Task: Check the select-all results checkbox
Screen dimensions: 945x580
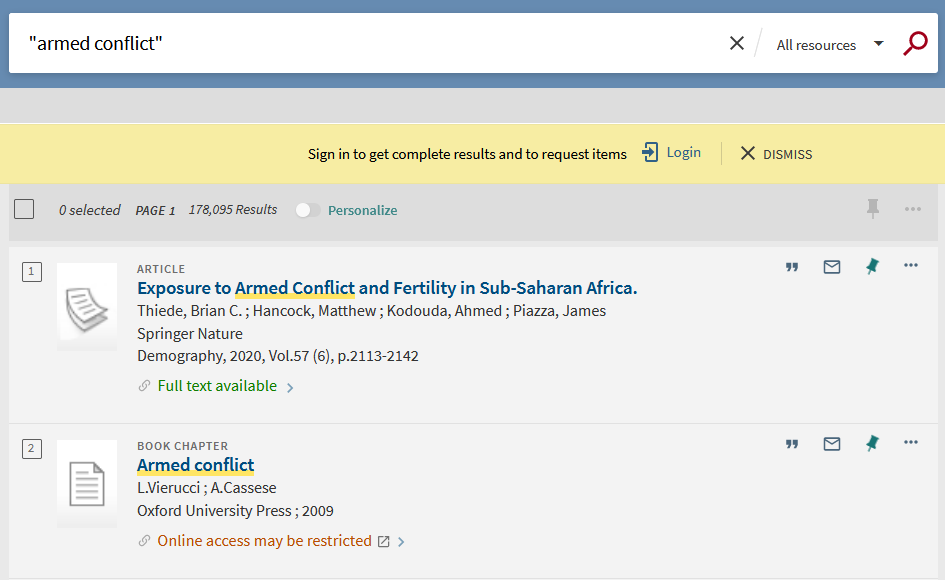Action: point(24,209)
